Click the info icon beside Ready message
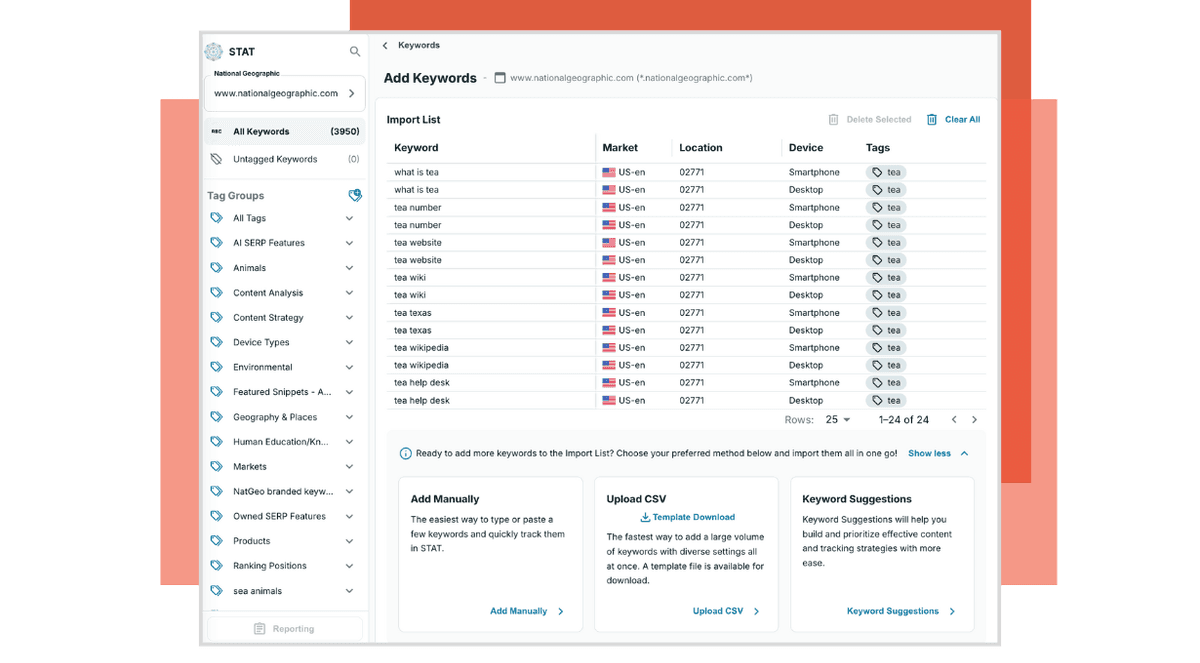The width and height of the screenshot is (1200, 663). (x=405, y=454)
